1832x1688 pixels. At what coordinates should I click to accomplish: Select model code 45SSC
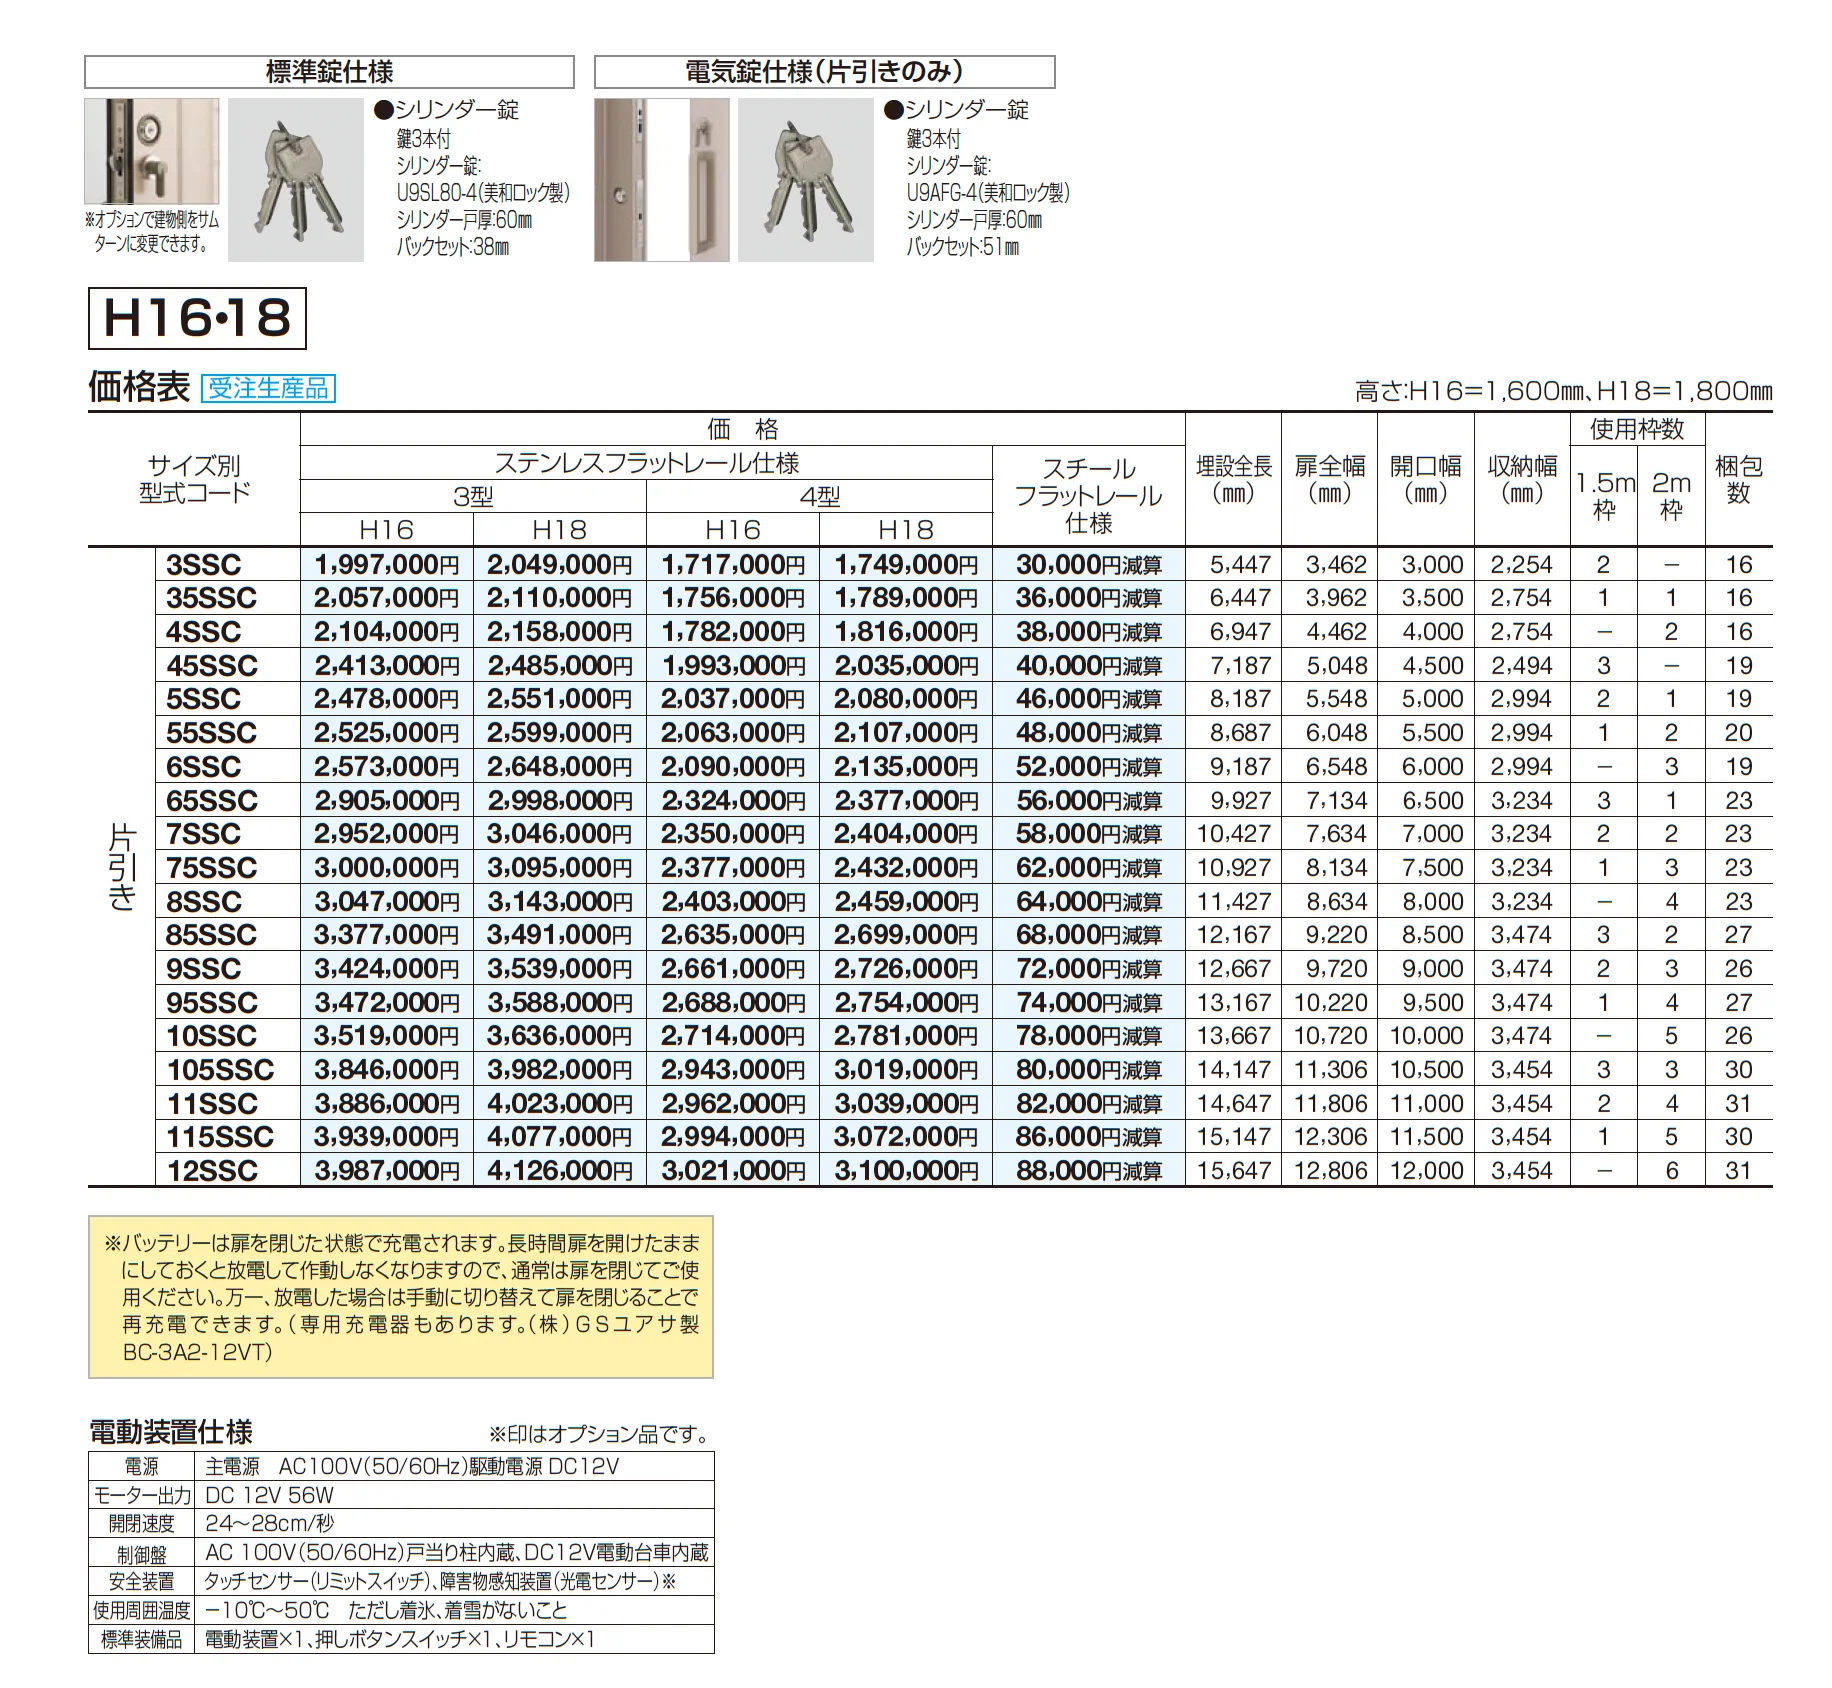click(x=212, y=666)
